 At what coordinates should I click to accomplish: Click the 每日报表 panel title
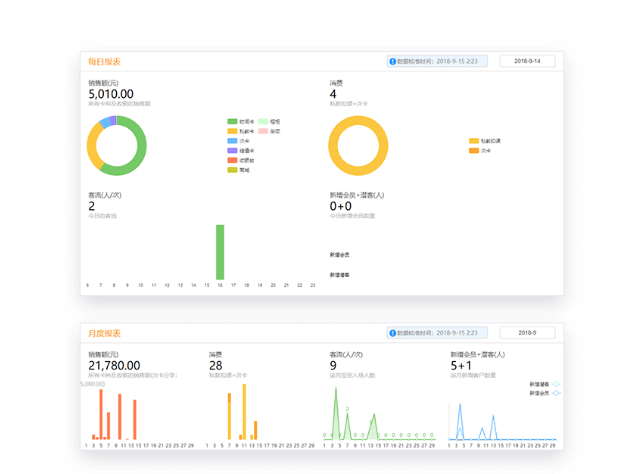click(x=104, y=62)
